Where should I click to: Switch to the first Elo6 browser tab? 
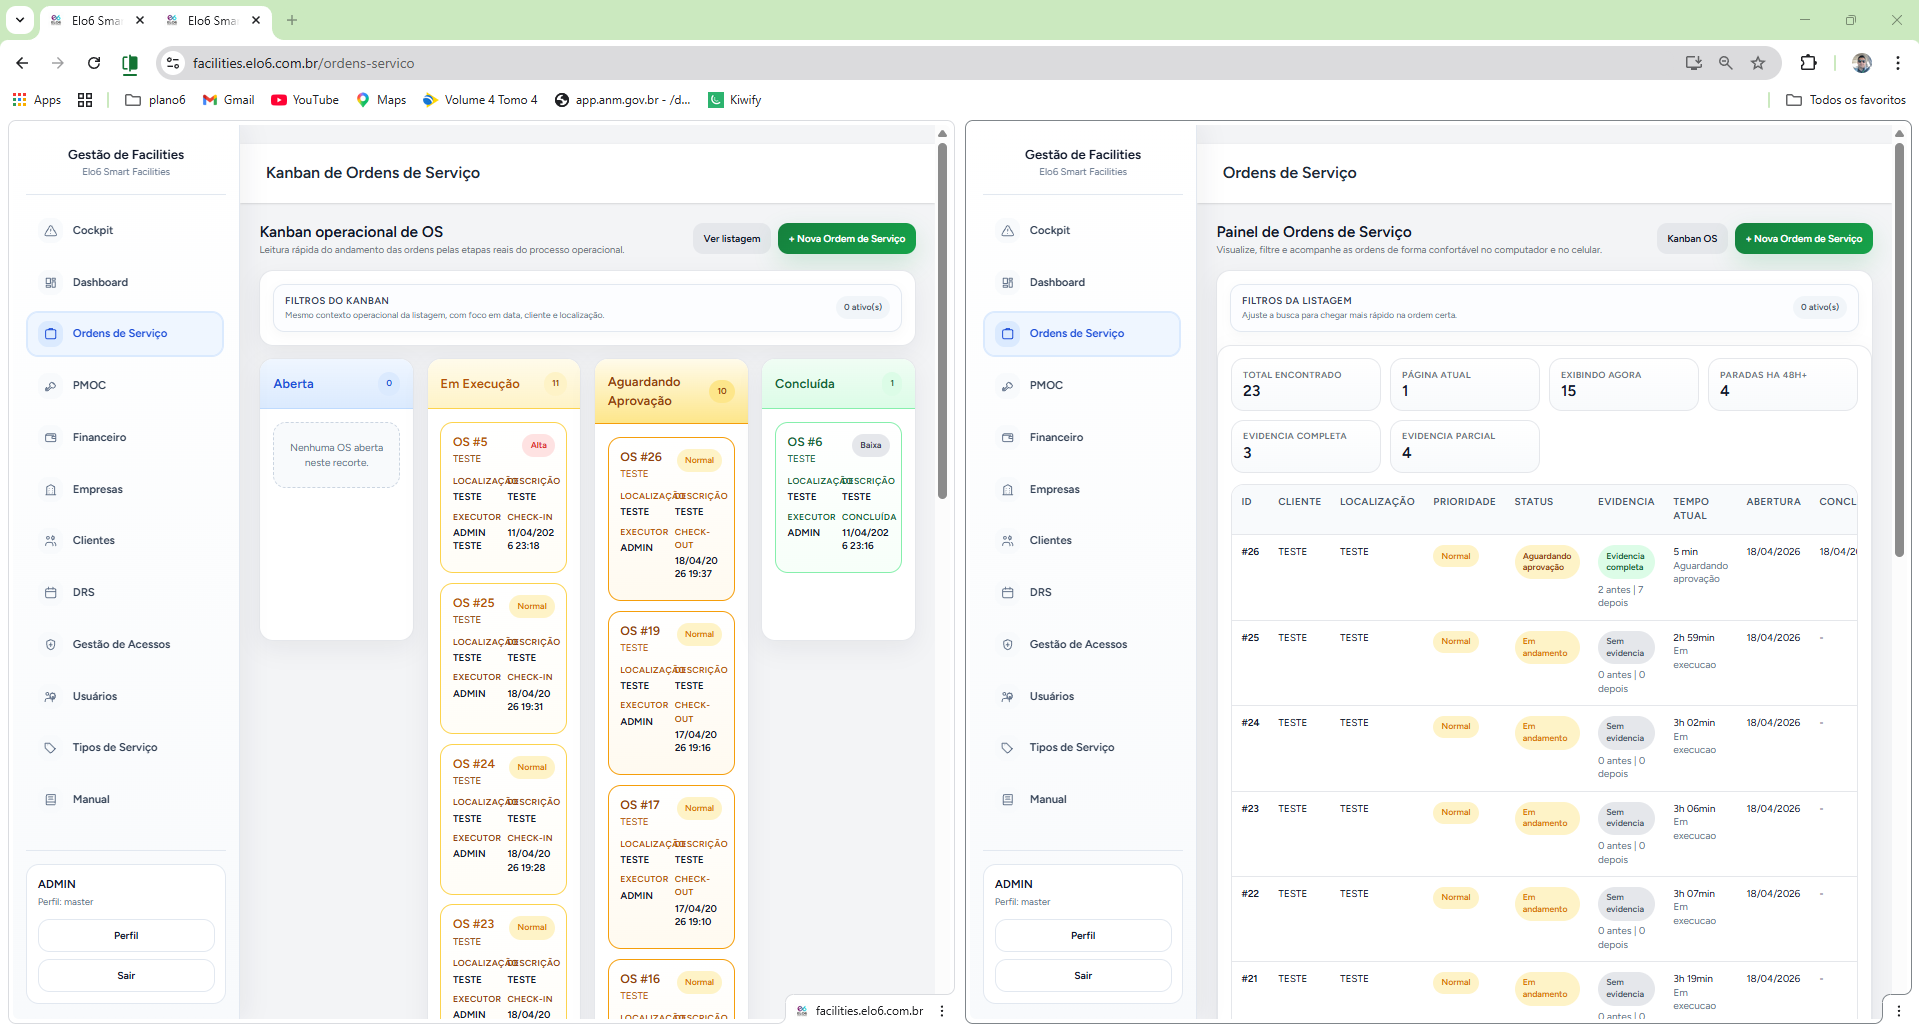point(97,20)
